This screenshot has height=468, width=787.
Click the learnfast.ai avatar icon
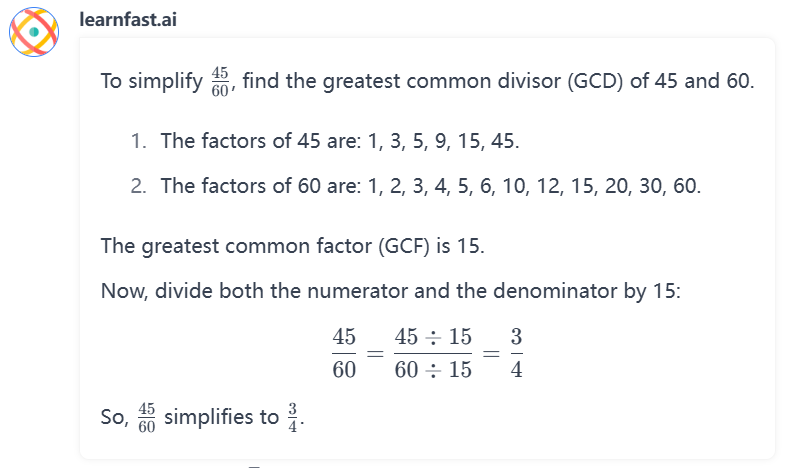(x=34, y=33)
